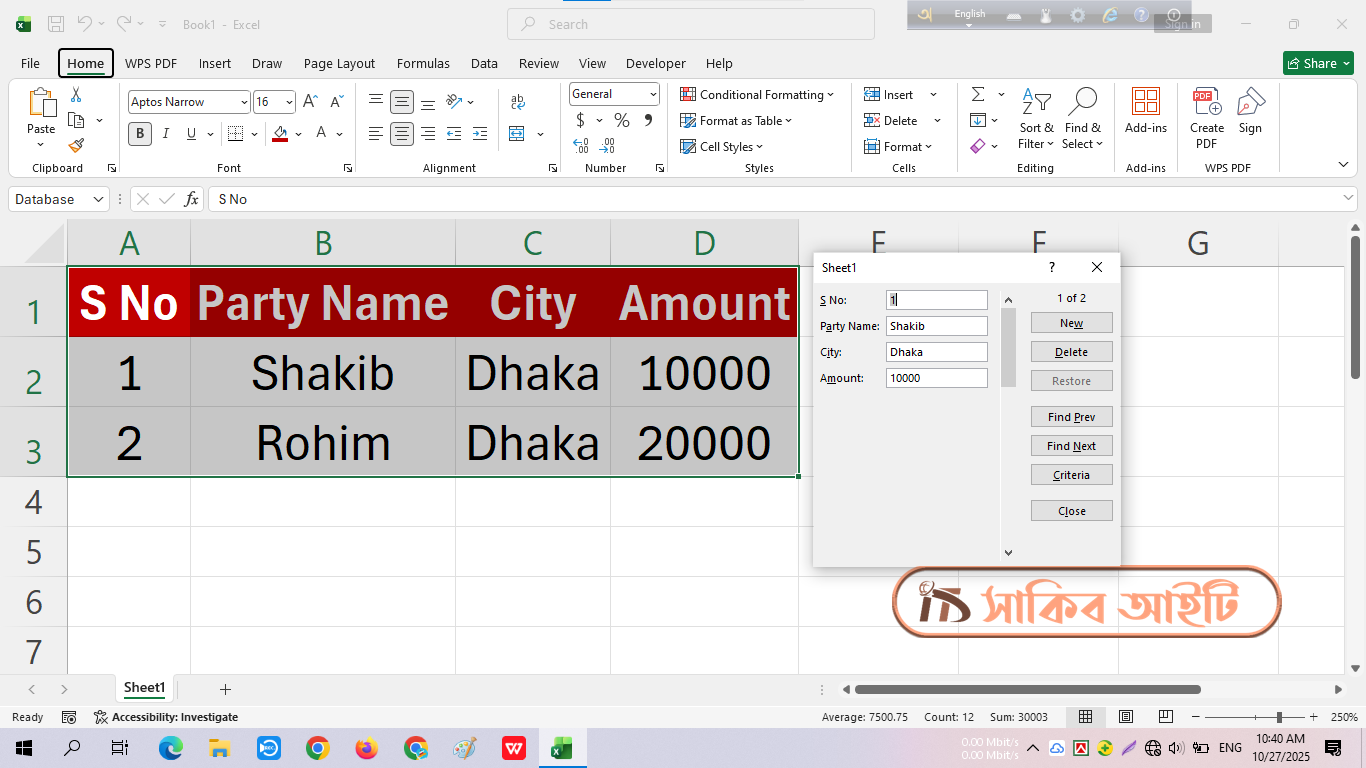Click the Find Next button in the form
1366x768 pixels.
1071,445
